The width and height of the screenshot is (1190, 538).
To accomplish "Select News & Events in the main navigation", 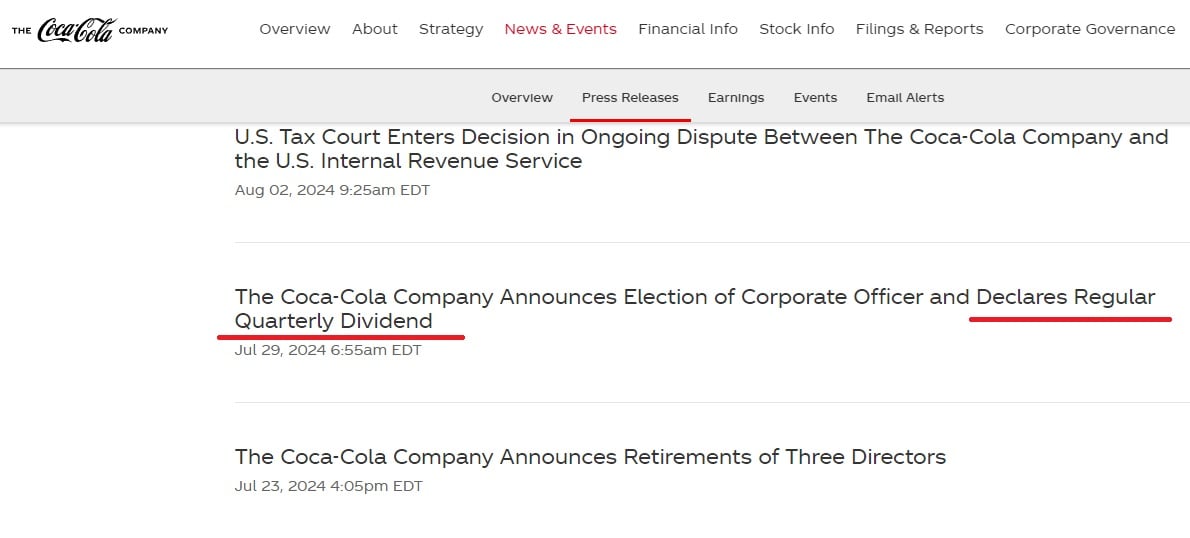I will 560,29.
